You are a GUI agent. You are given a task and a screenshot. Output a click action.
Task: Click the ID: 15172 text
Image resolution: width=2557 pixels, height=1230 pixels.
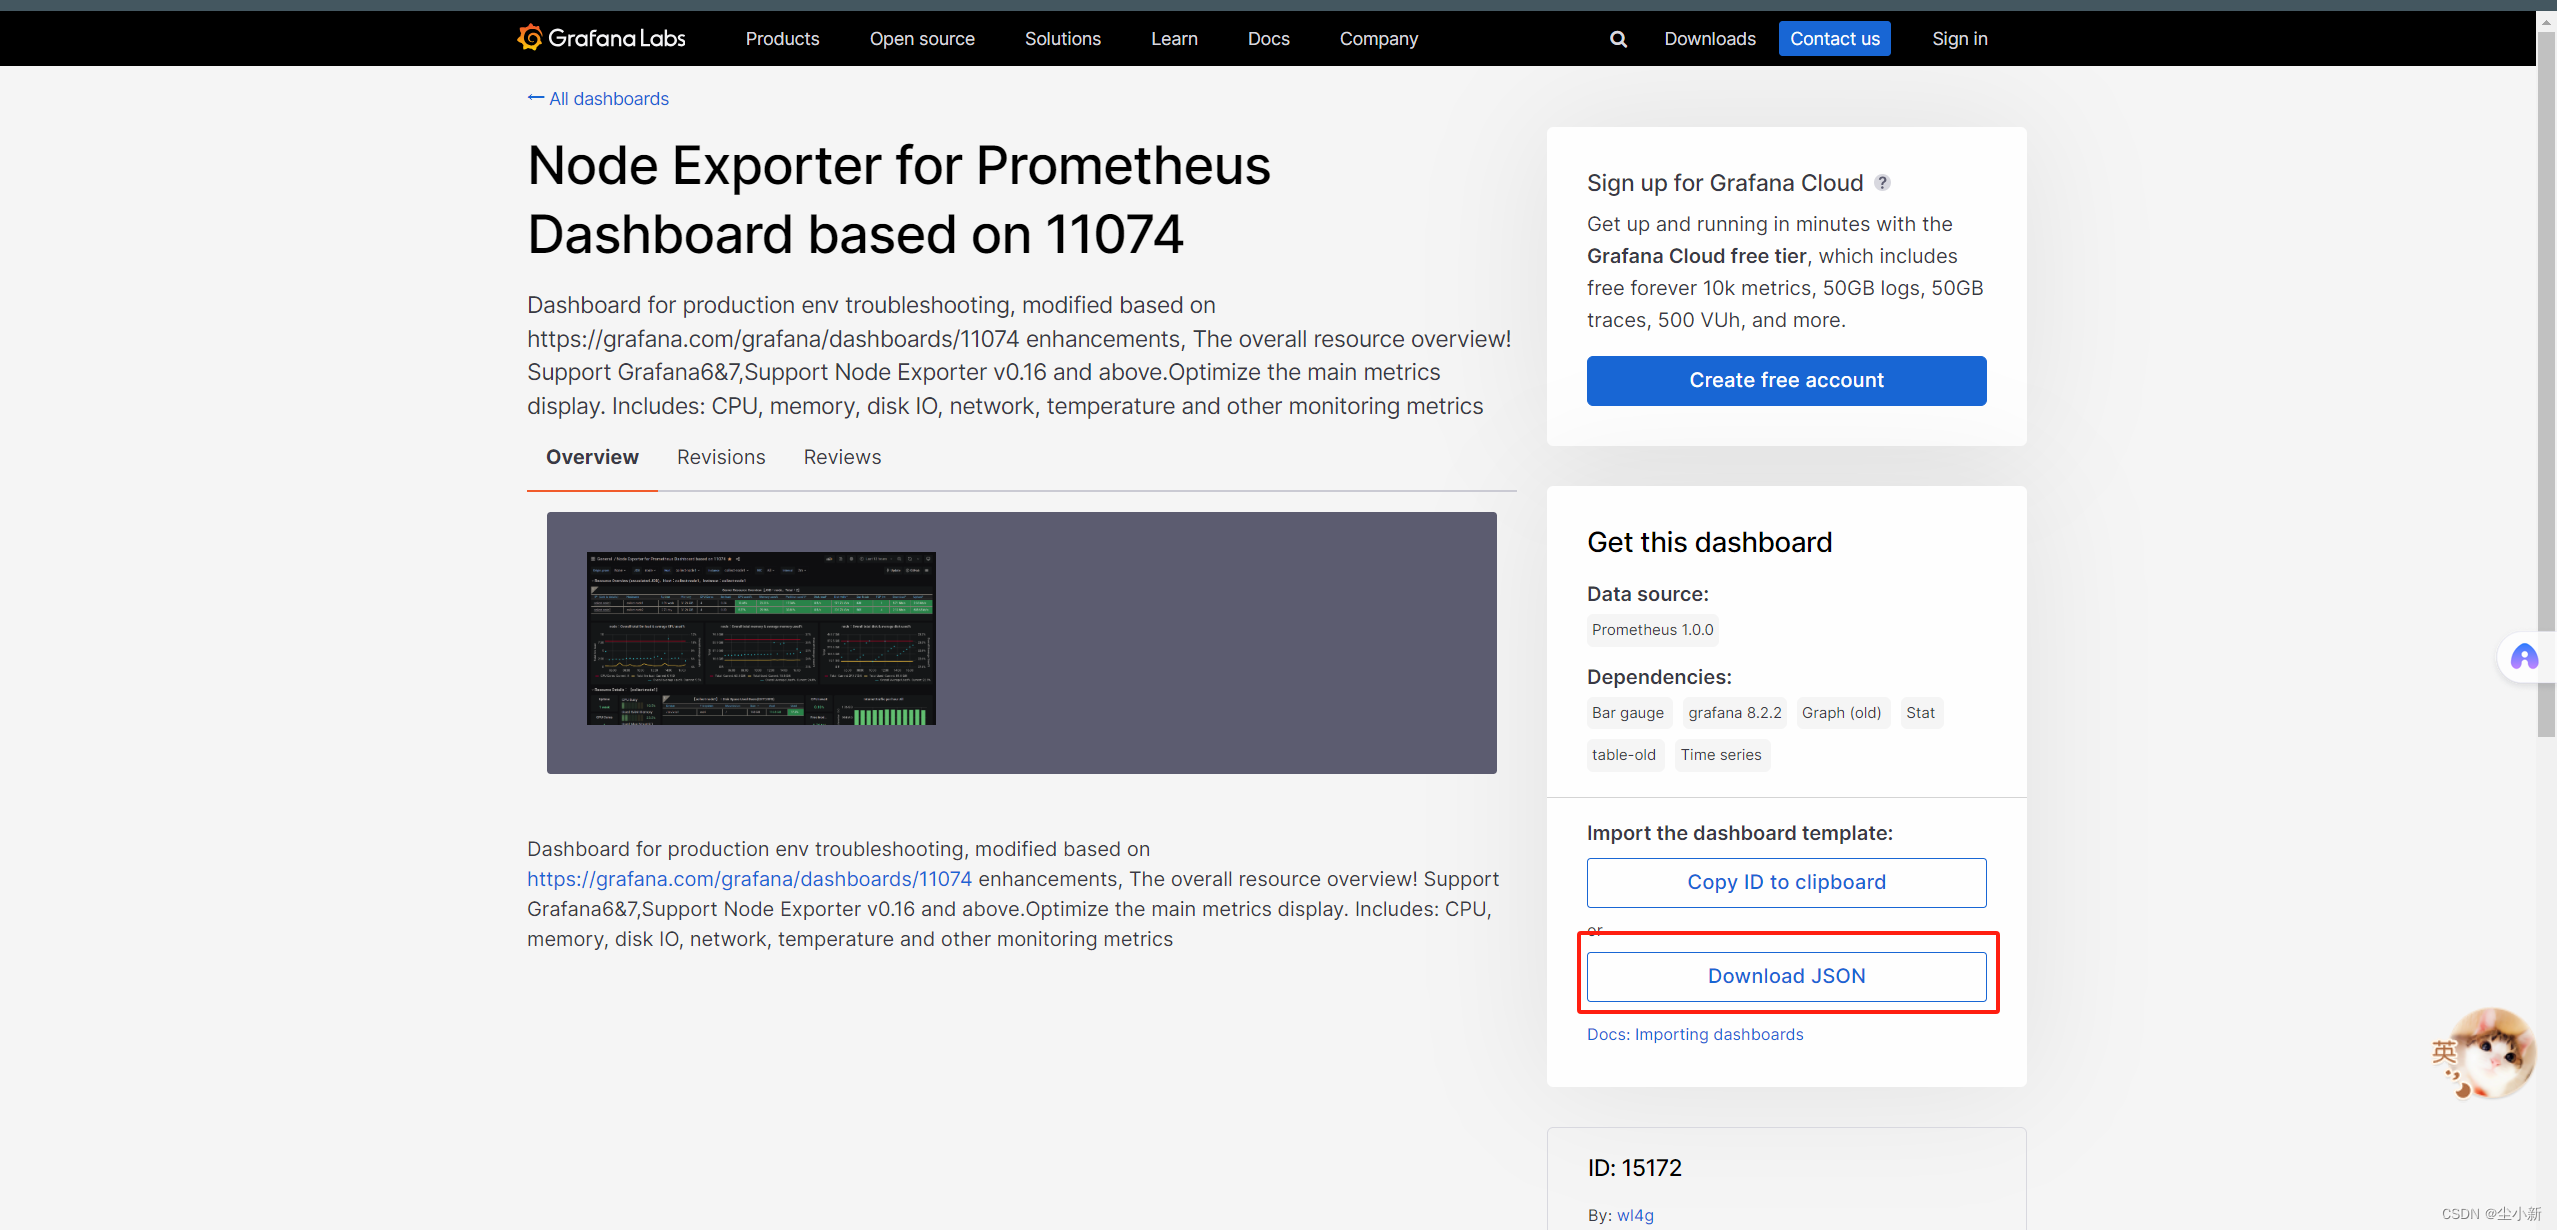(1635, 1168)
